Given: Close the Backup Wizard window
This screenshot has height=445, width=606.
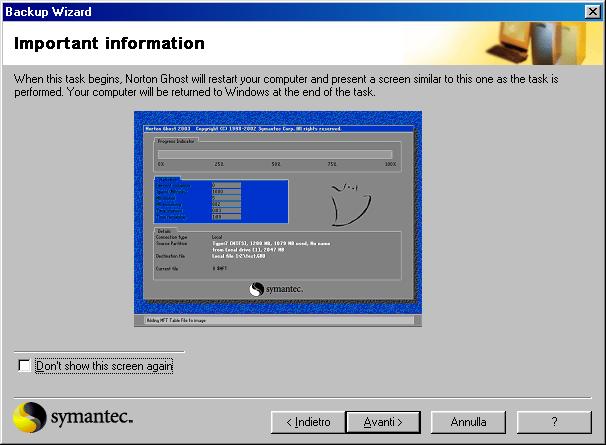Looking at the screenshot, I should pos(593,12).
